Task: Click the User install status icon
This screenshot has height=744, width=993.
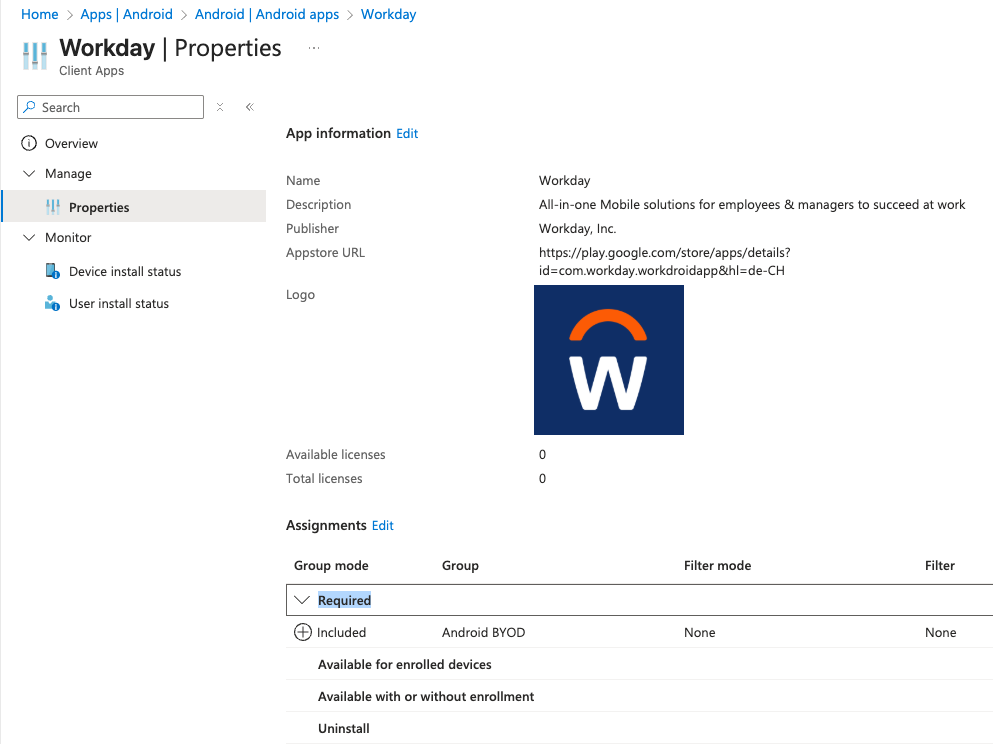Action: (52, 303)
